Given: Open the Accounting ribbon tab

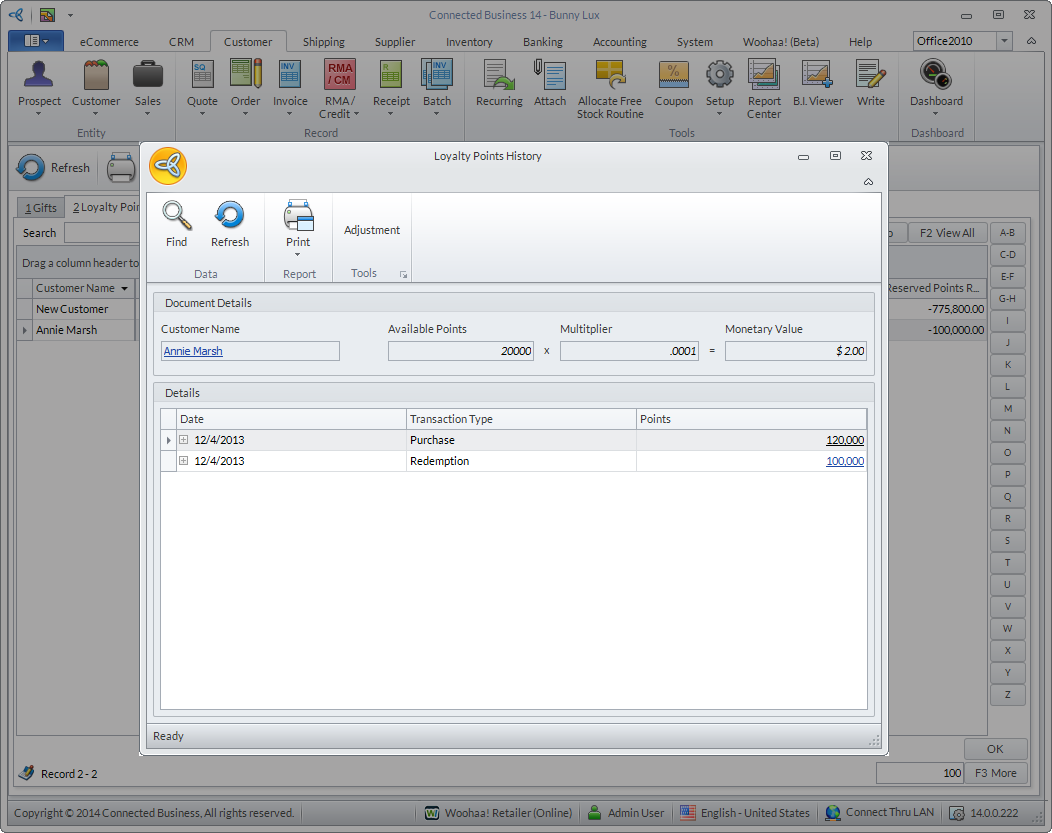Looking at the screenshot, I should click(x=620, y=42).
